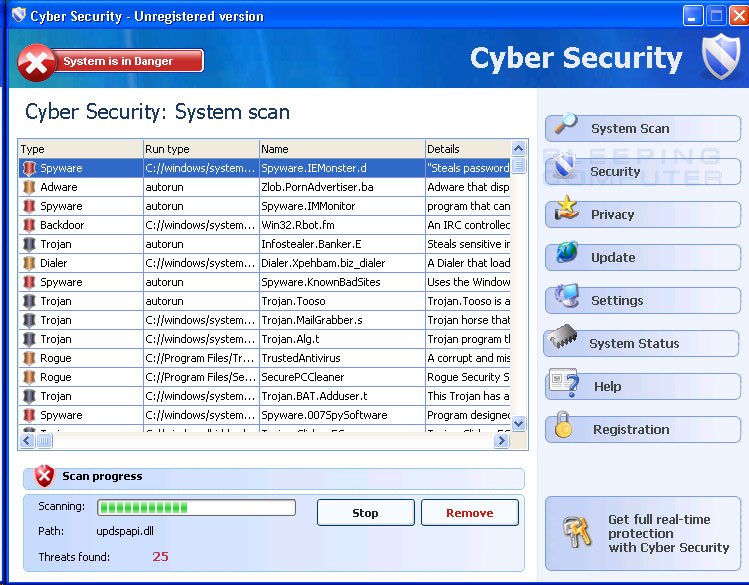Click the red X danger icon
749x585 pixels.
pyautogui.click(x=38, y=62)
